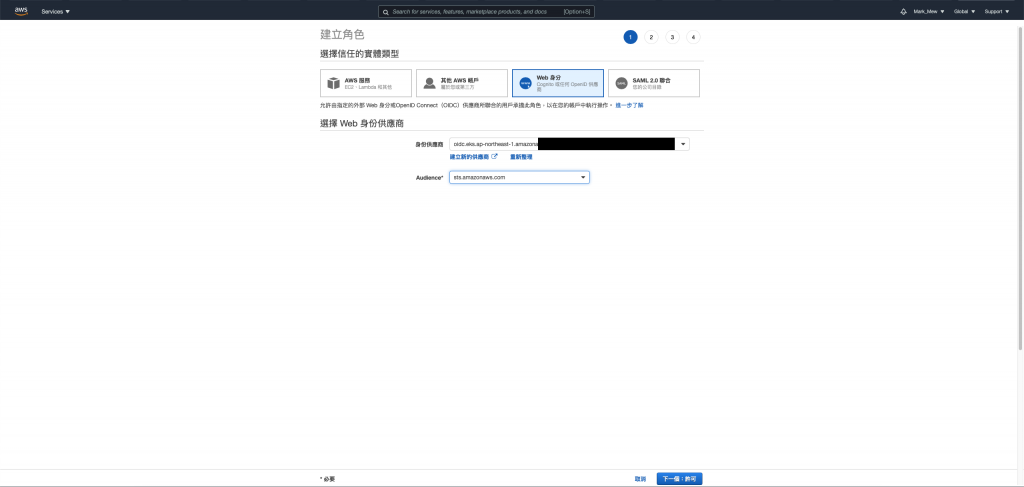Click external link icon beside 建立新的供應商
Image resolution: width=1024 pixels, height=487 pixels.
tap(494, 157)
